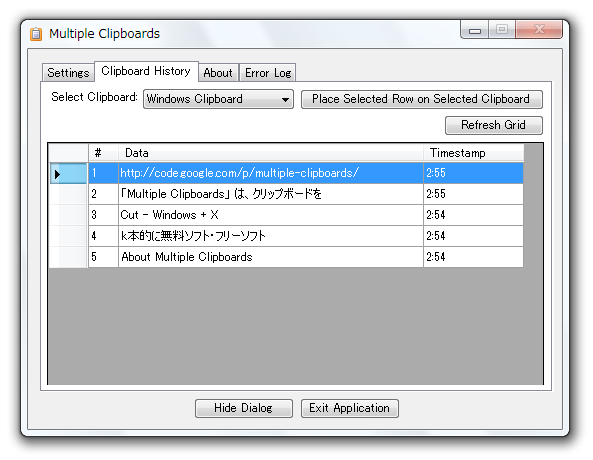Select the 'Cut - Windows + X' entry
Viewport: 593px width, 460px height.
271,215
